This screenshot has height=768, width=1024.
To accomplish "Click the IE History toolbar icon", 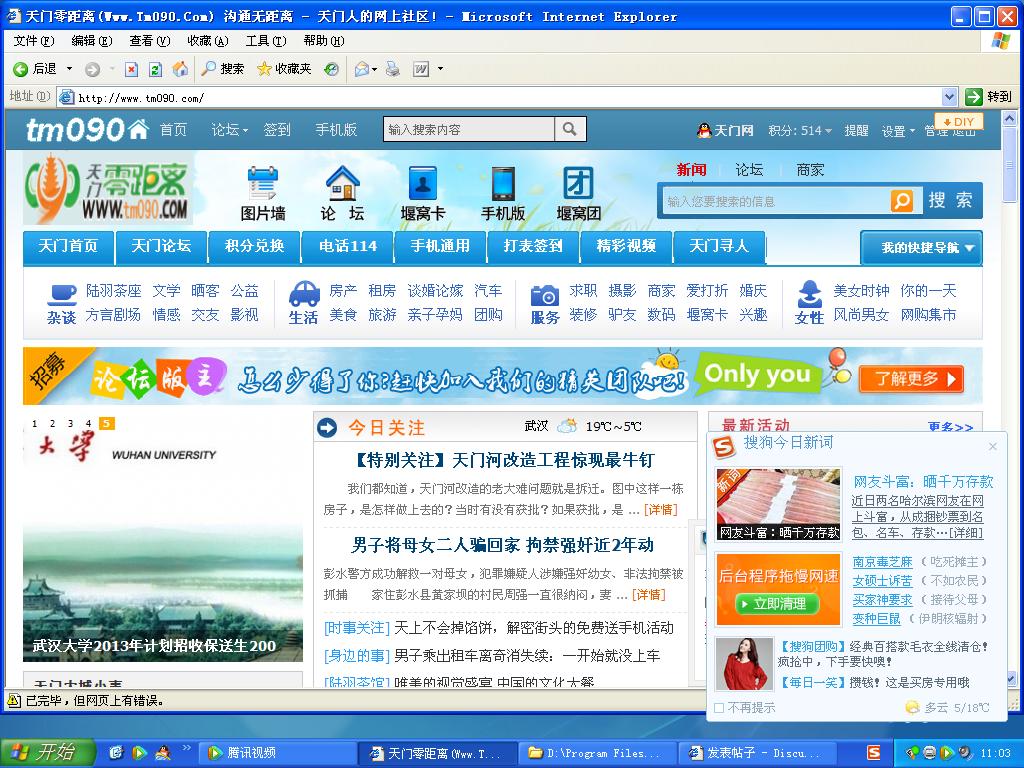I will (332, 69).
